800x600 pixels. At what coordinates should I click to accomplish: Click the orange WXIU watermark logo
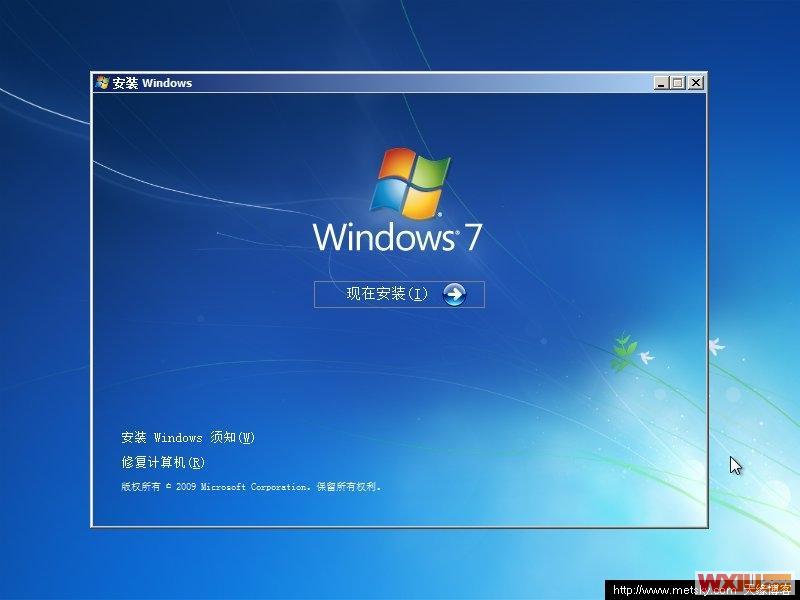[x=736, y=580]
